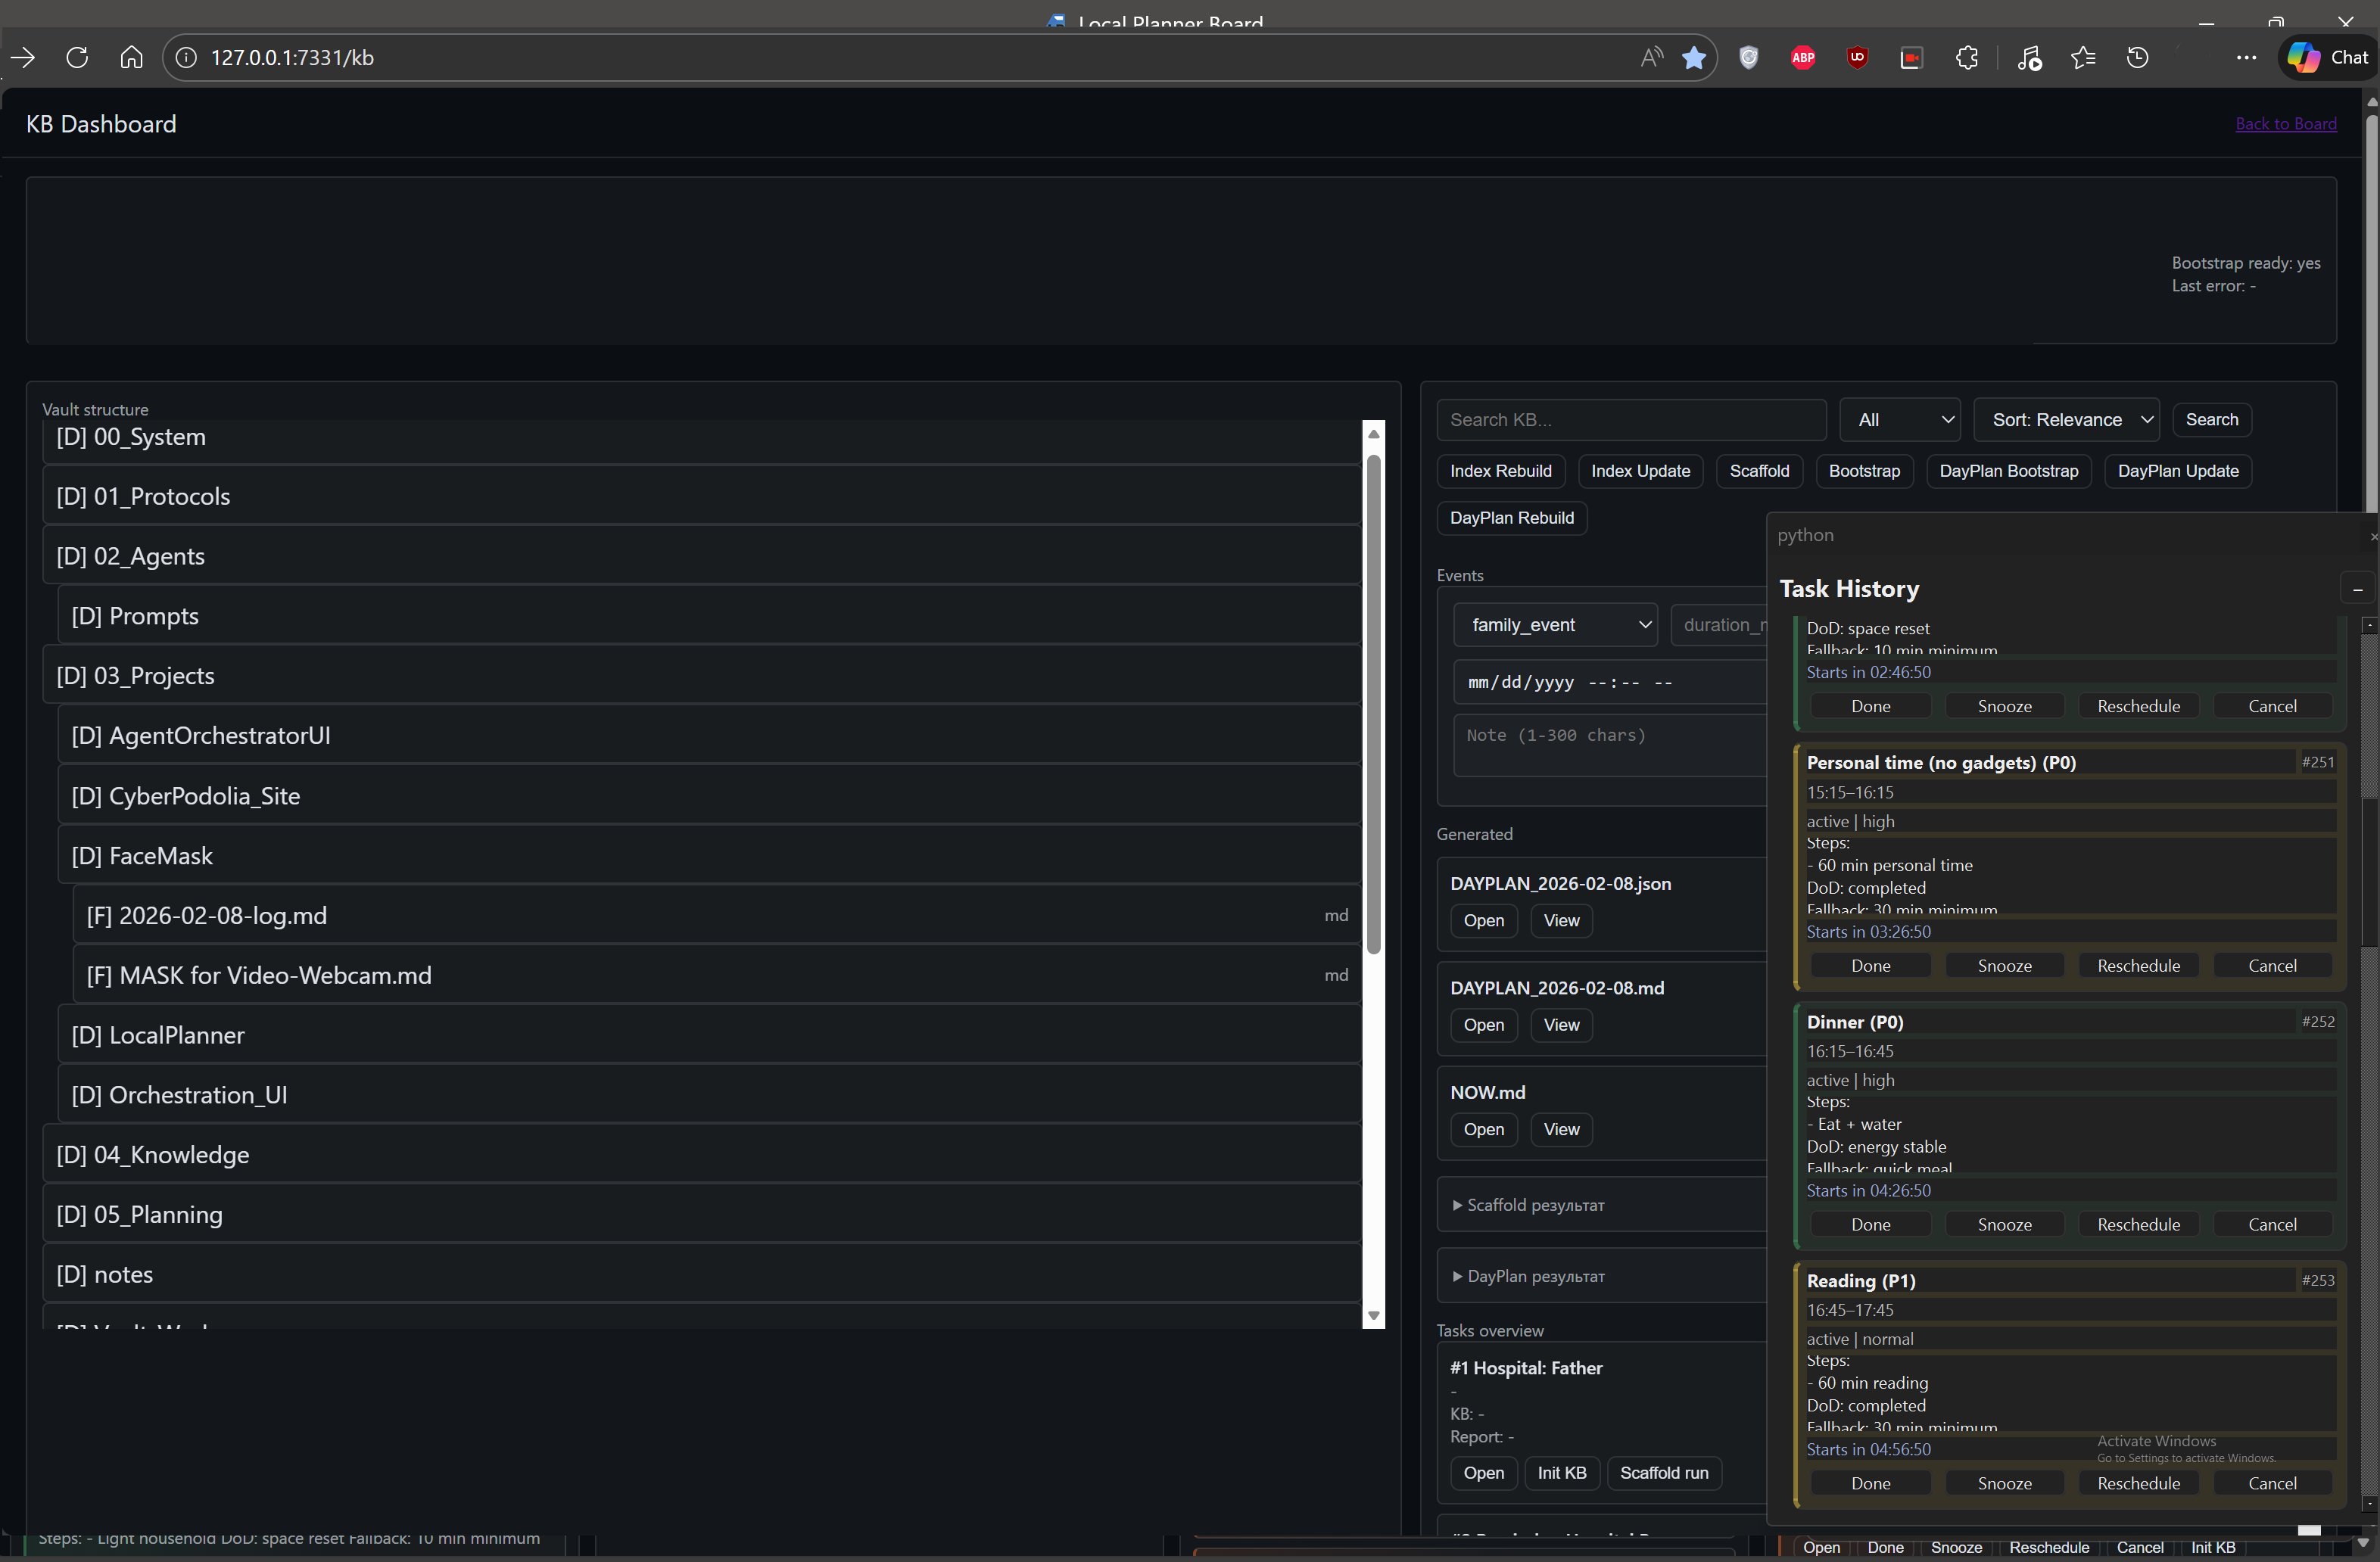Mark Dinner (P0) as Done

coord(1870,1224)
